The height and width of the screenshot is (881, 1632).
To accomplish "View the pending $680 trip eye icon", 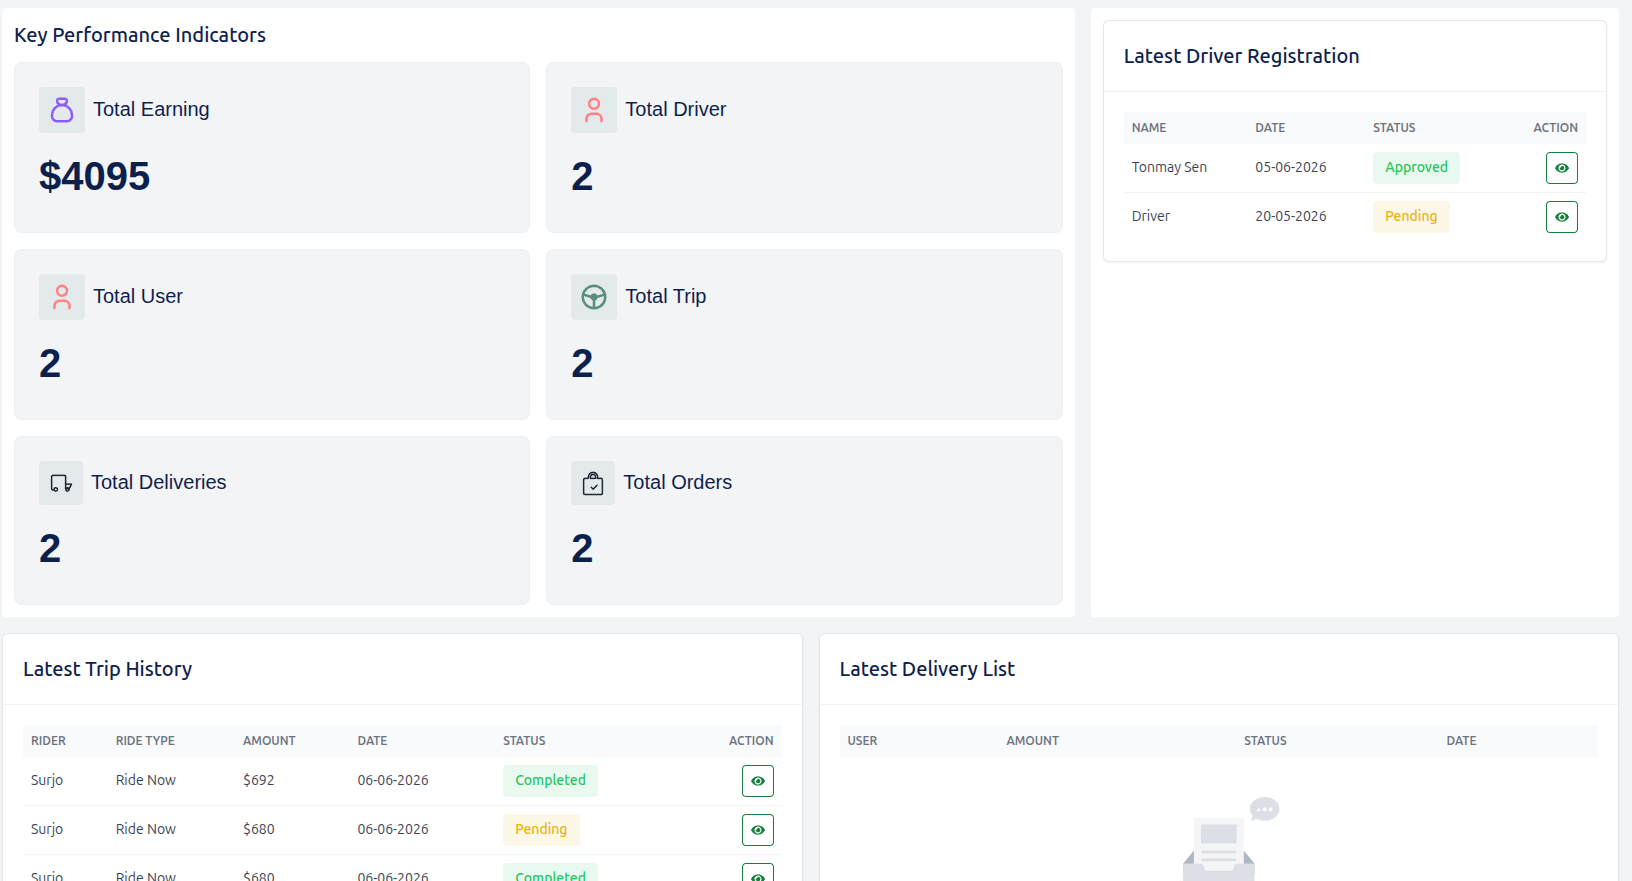I will [x=757, y=830].
